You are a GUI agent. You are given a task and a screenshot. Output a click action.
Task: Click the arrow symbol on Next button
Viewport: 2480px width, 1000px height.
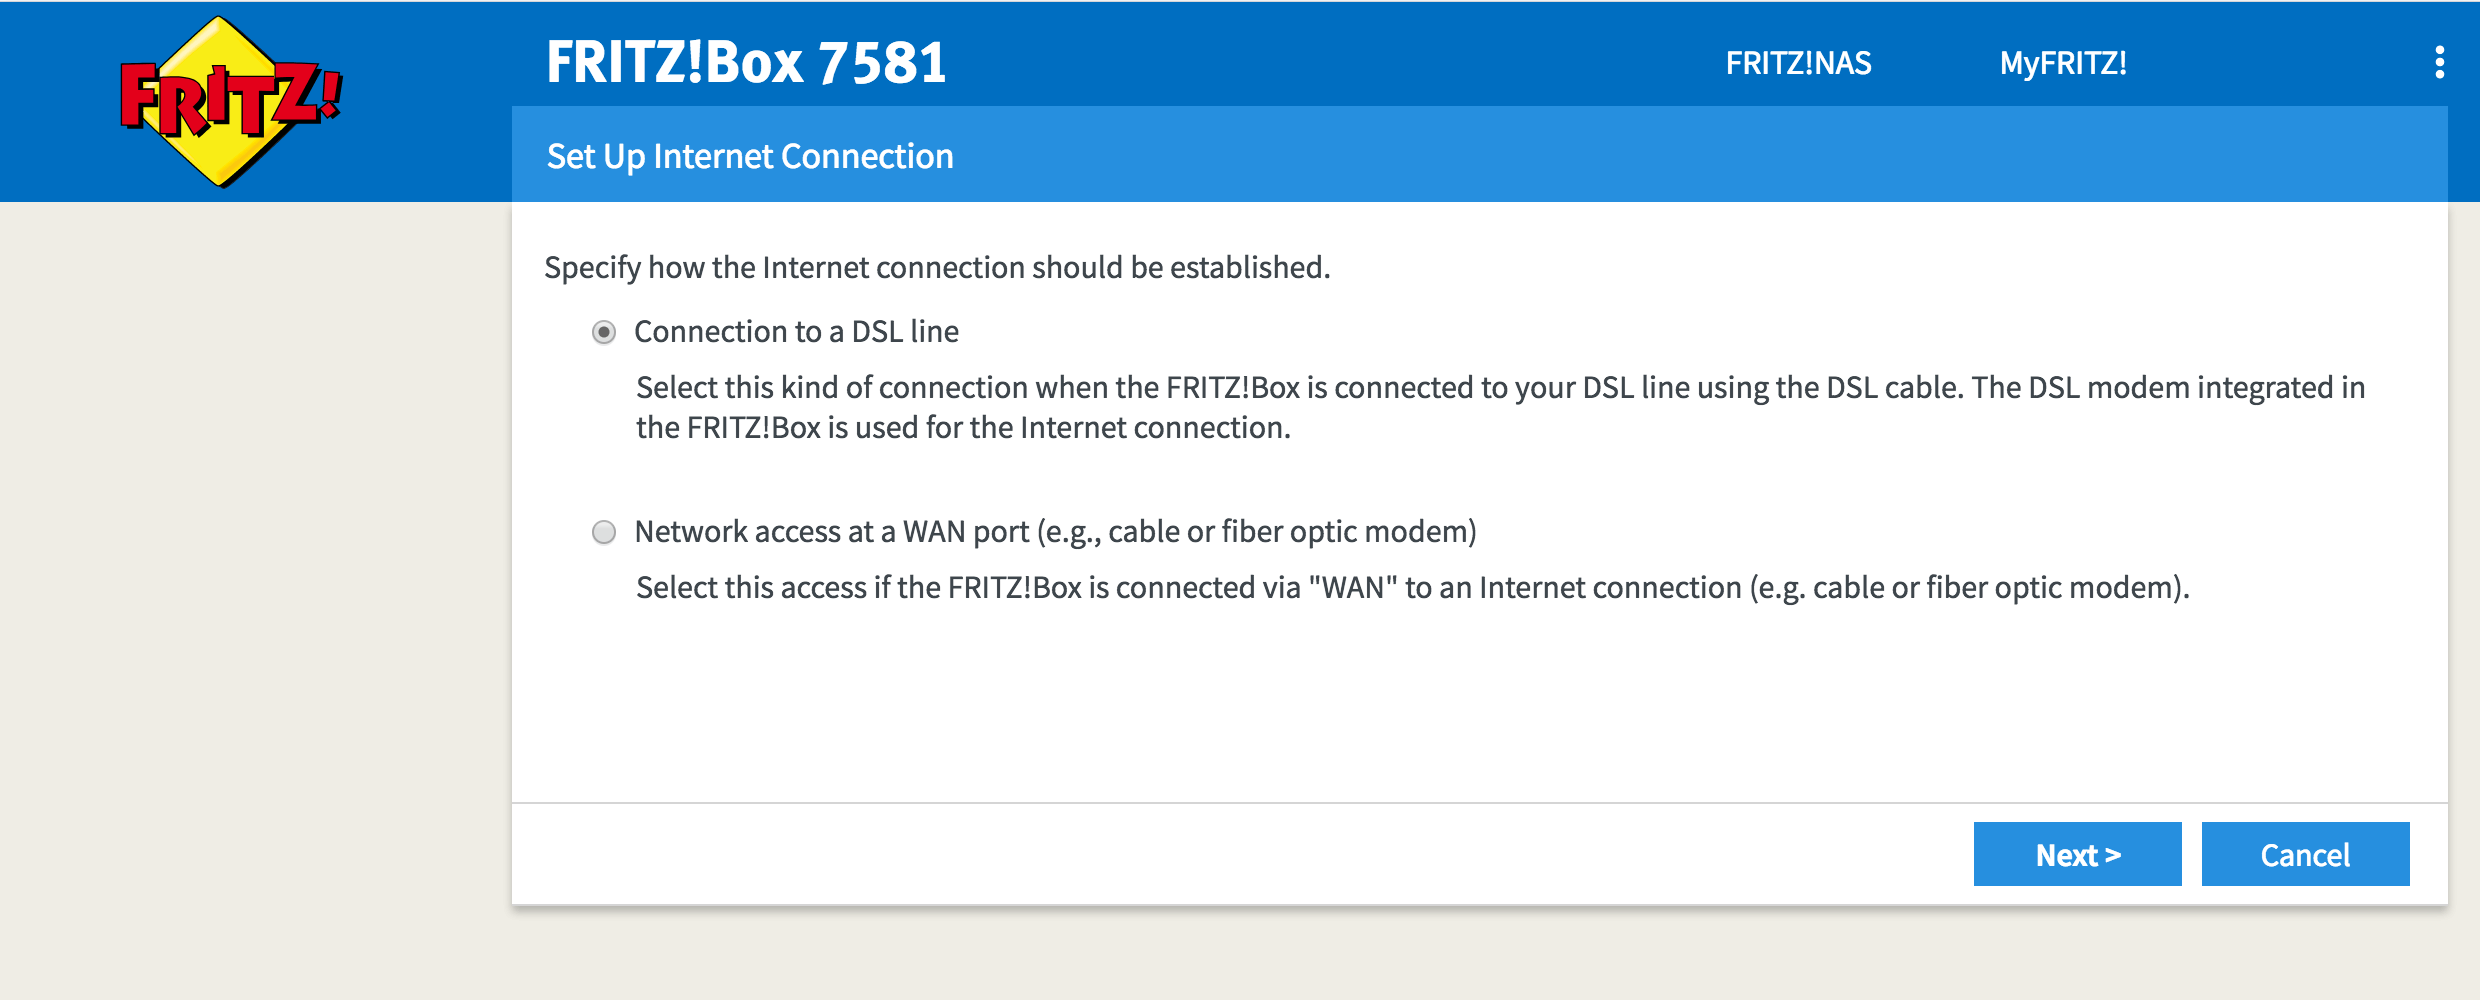(2113, 855)
